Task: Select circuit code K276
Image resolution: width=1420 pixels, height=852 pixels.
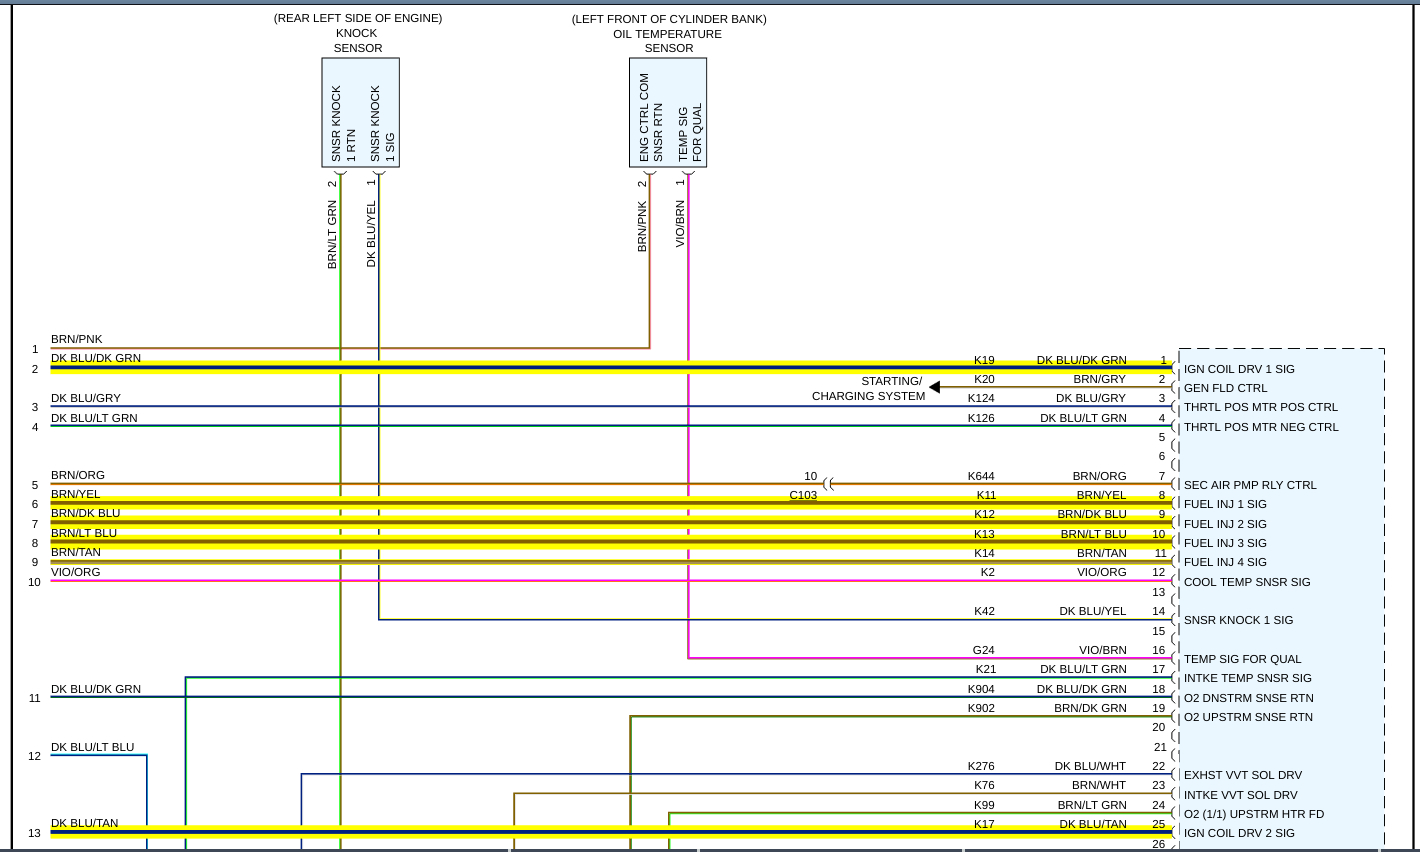Action: click(x=981, y=766)
